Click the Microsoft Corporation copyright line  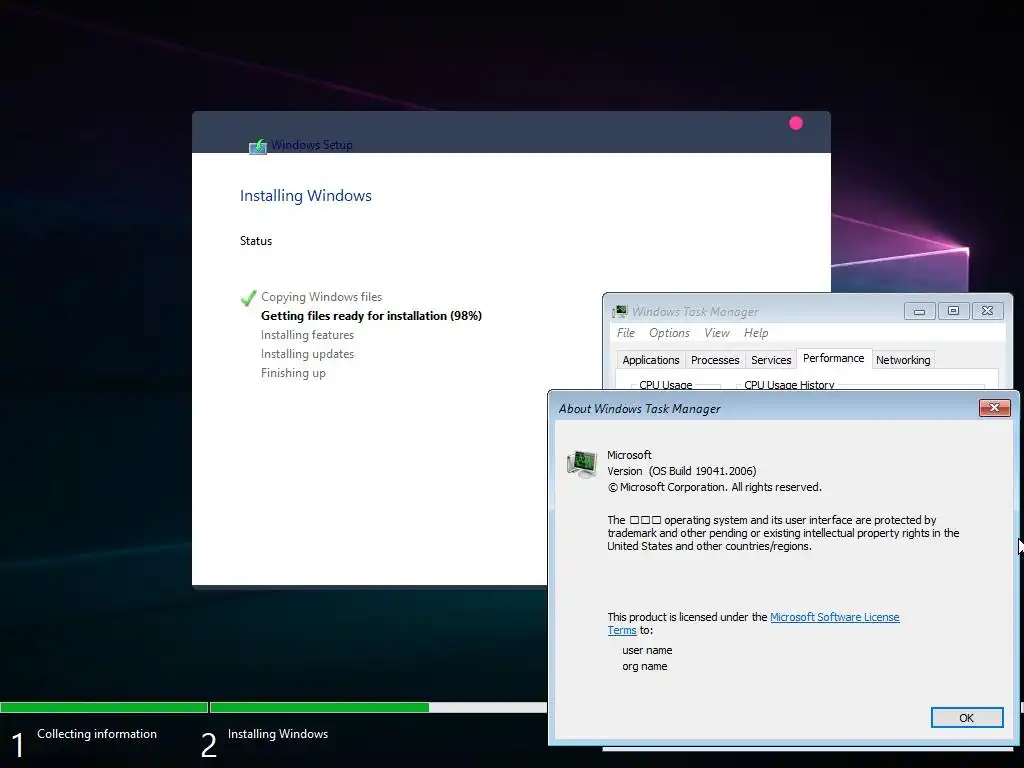(x=714, y=487)
